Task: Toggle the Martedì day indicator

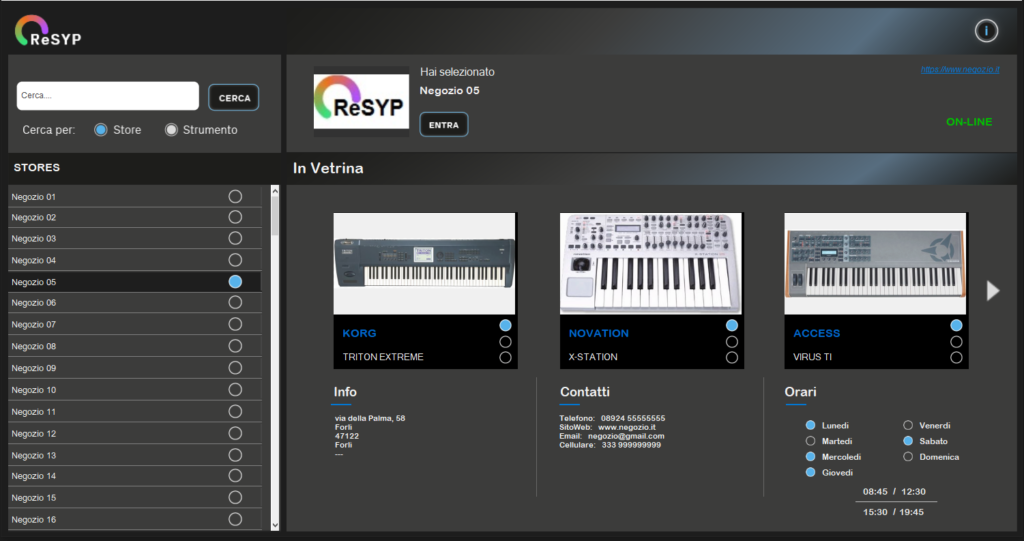Action: [x=810, y=441]
